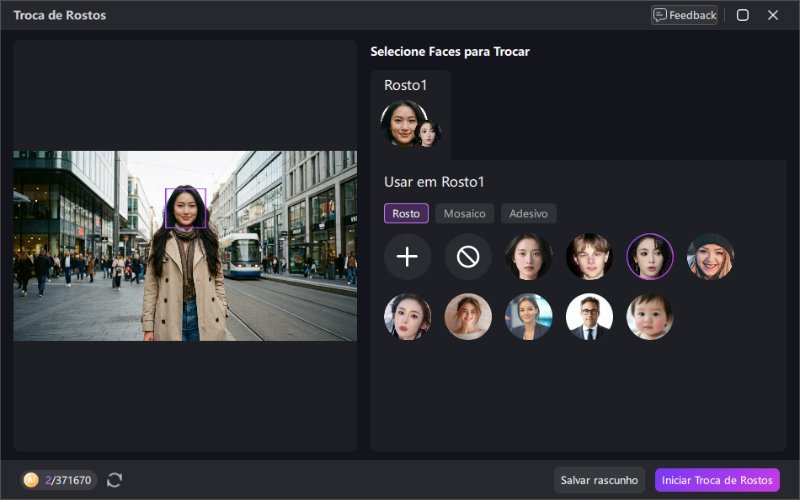Click the face detection box in preview
The image size is (800, 500).
185,208
